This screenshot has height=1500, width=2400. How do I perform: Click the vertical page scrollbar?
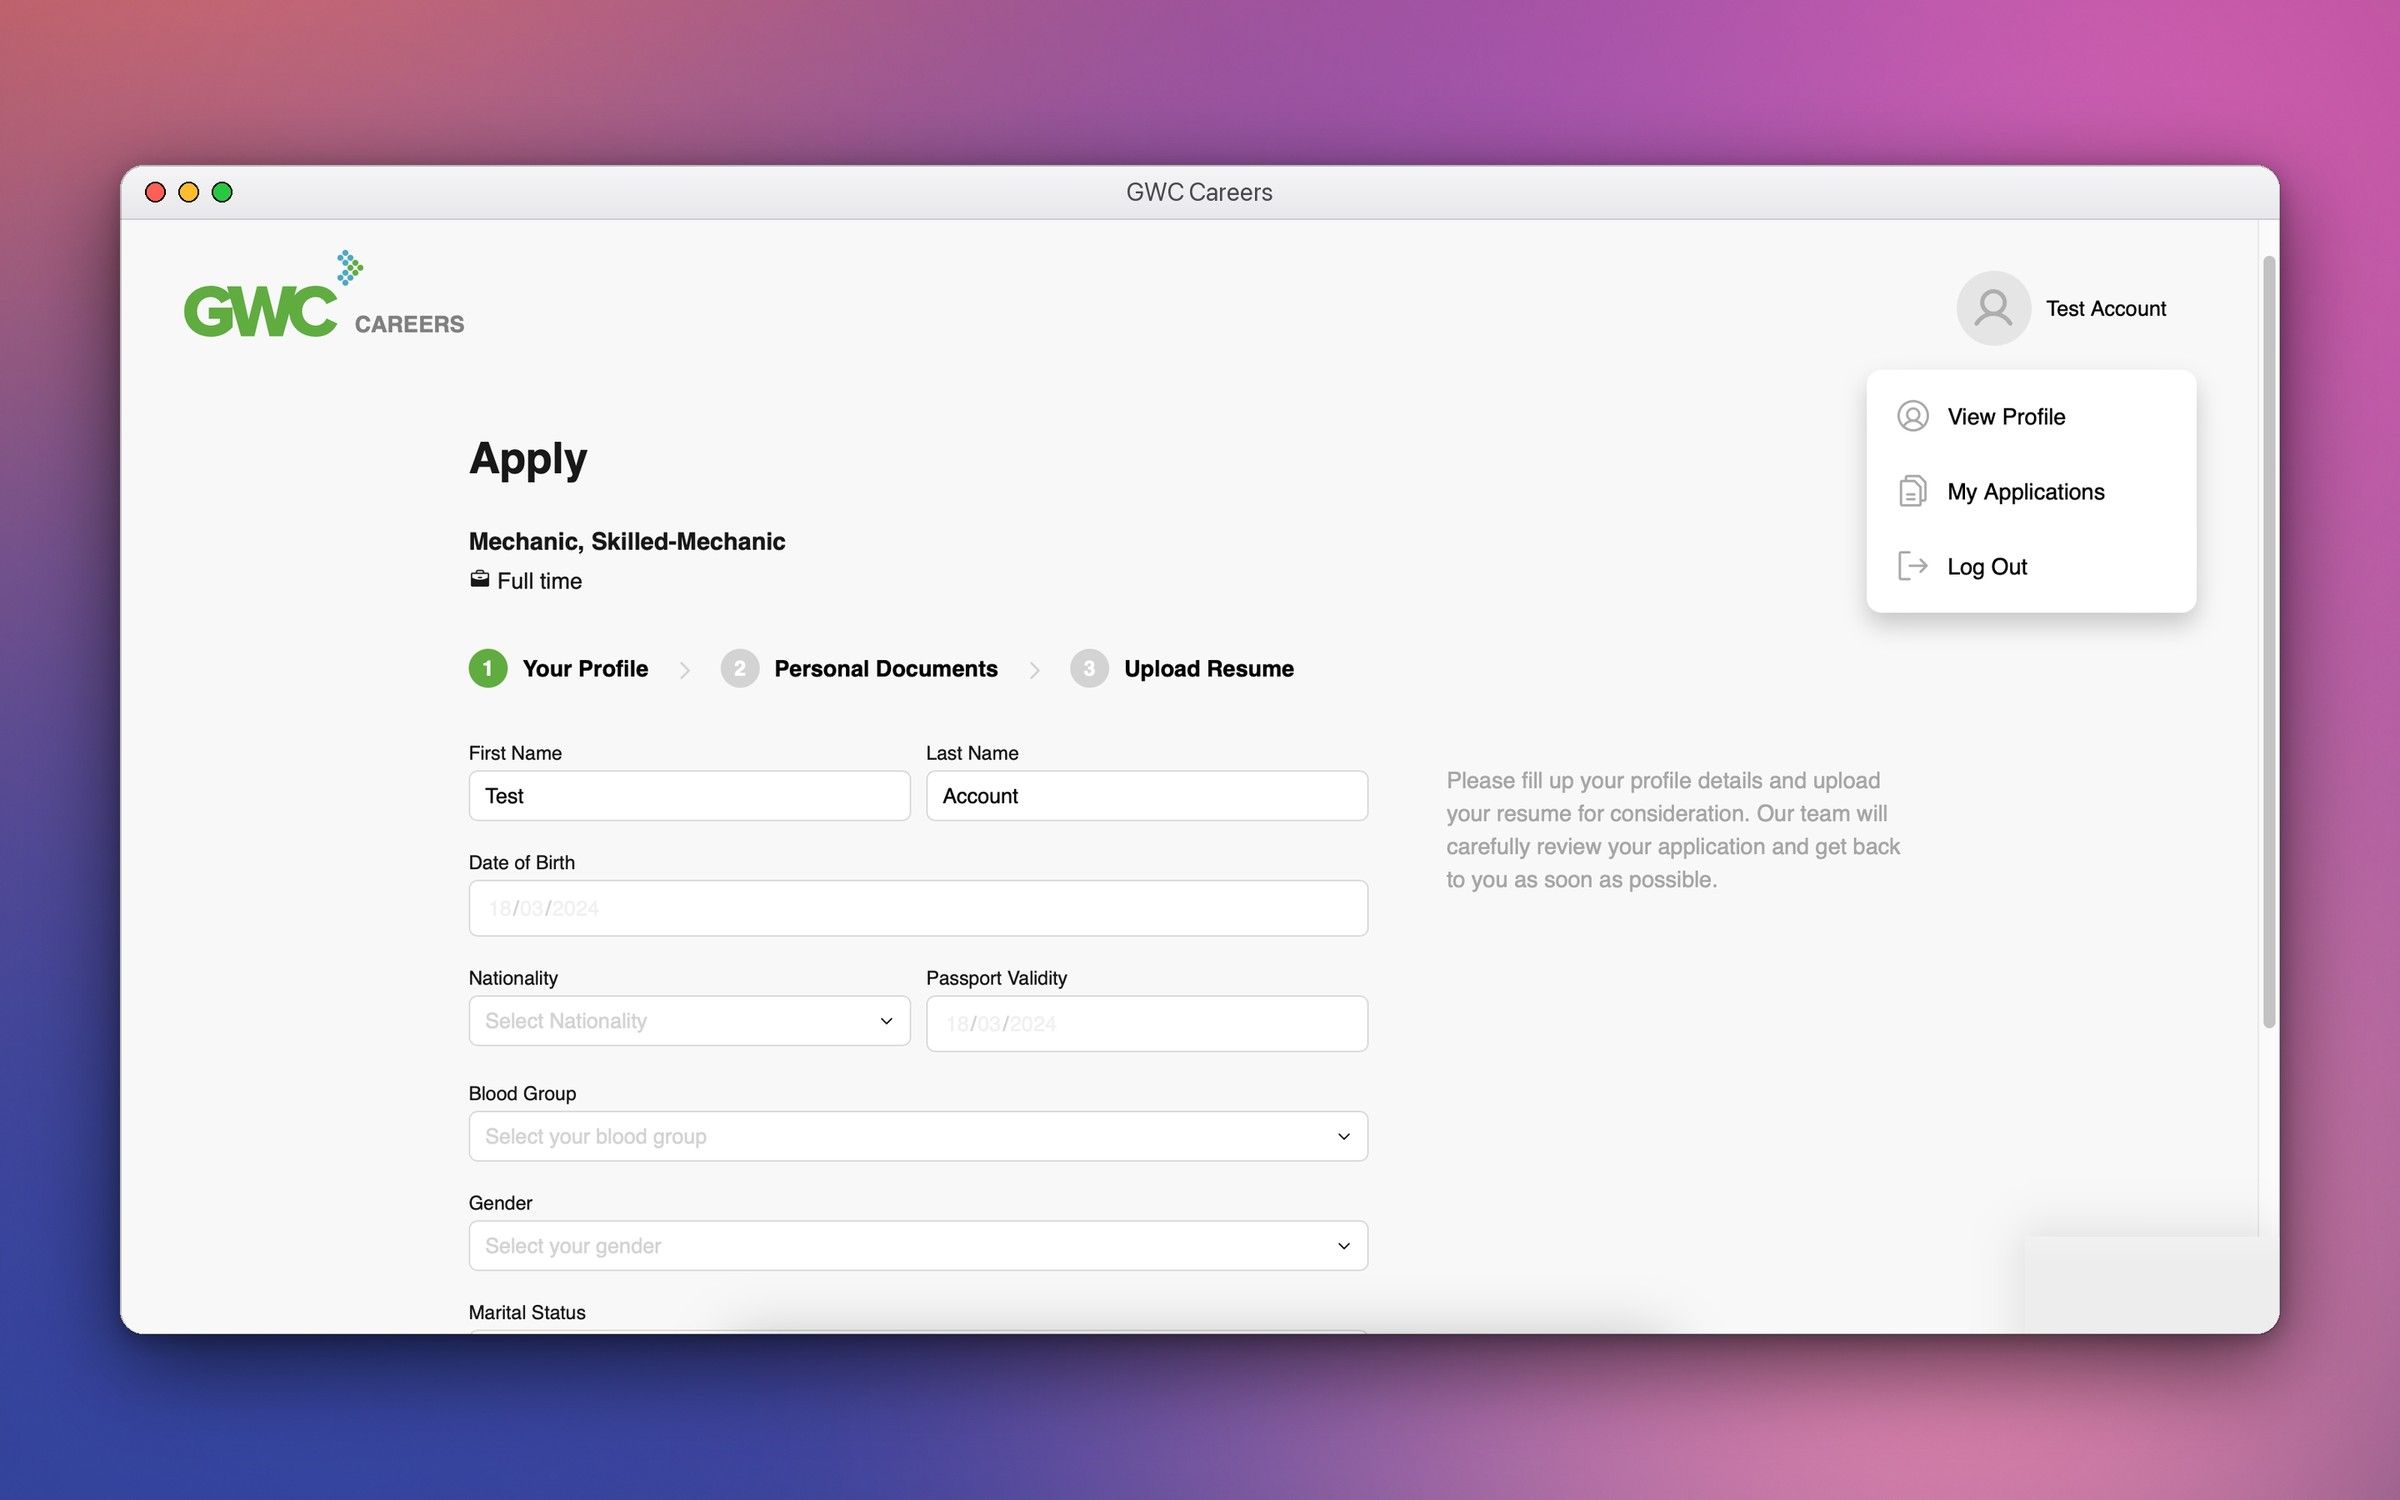point(2269,641)
